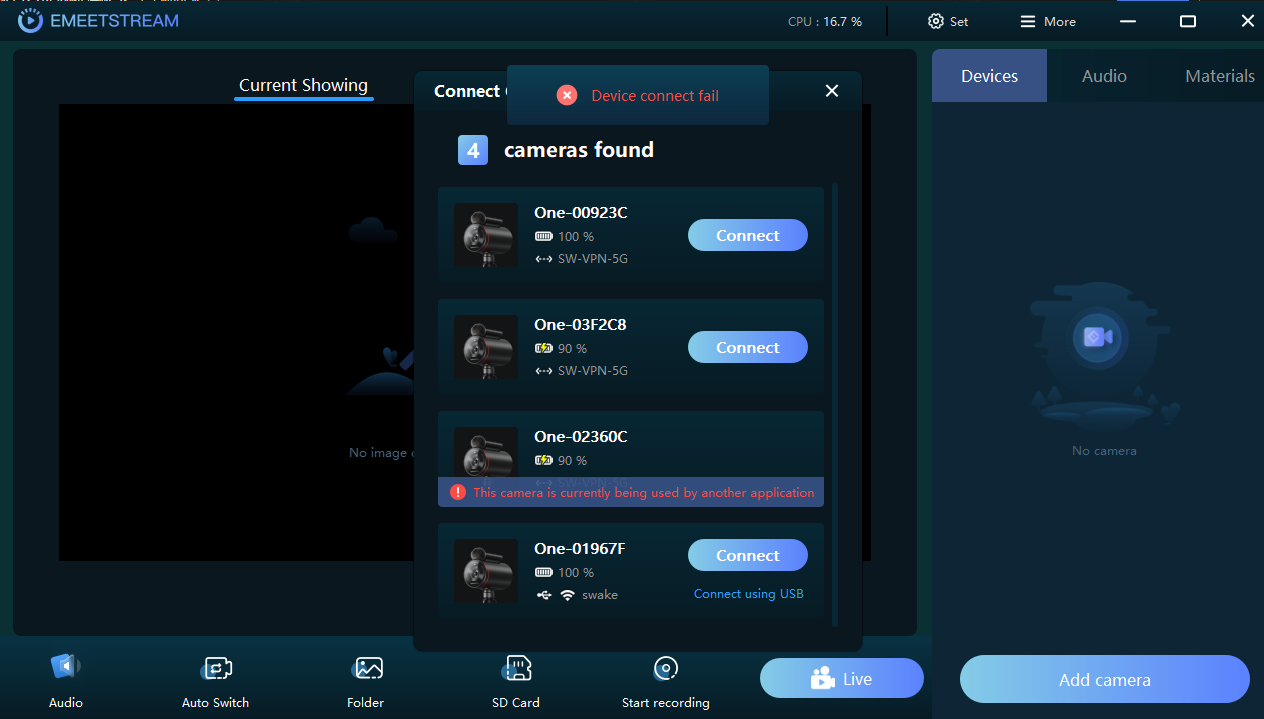1264x719 pixels.
Task: Open the Audio mixer icon in bottom toolbar
Action: pos(65,668)
